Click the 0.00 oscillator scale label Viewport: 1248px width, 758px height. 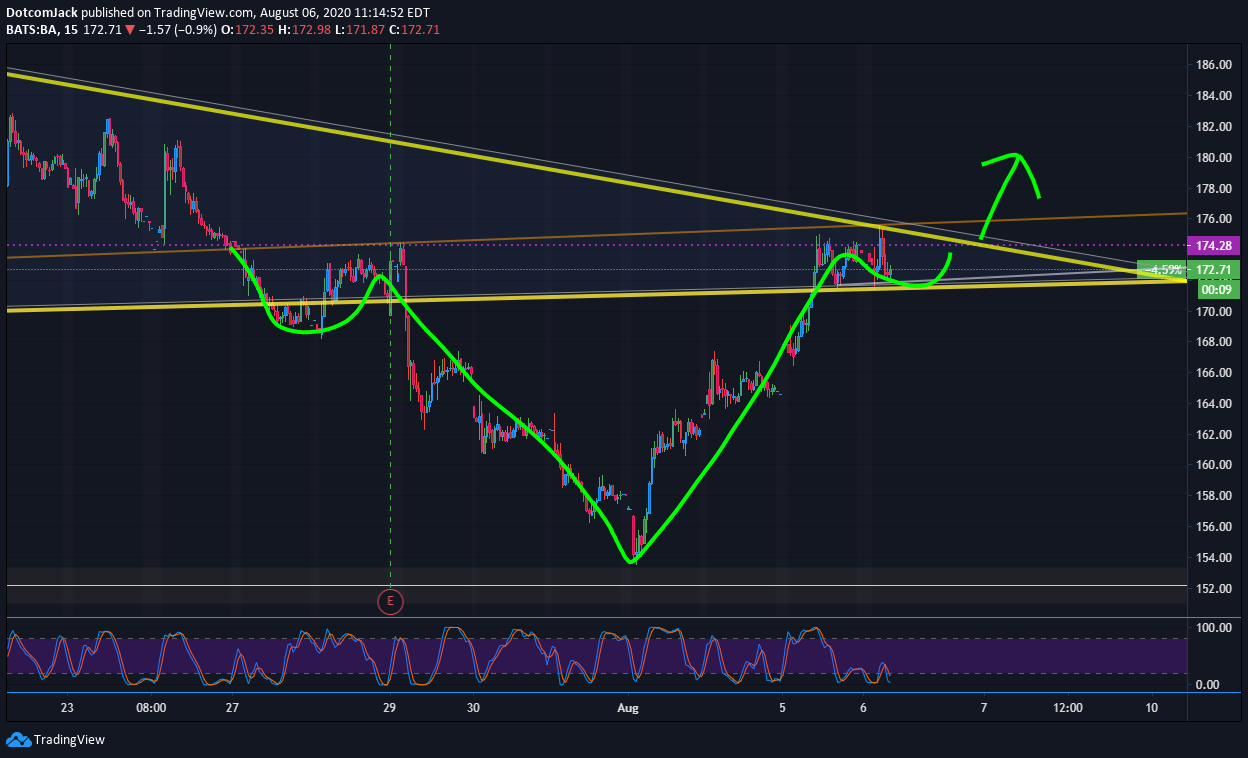point(1209,685)
